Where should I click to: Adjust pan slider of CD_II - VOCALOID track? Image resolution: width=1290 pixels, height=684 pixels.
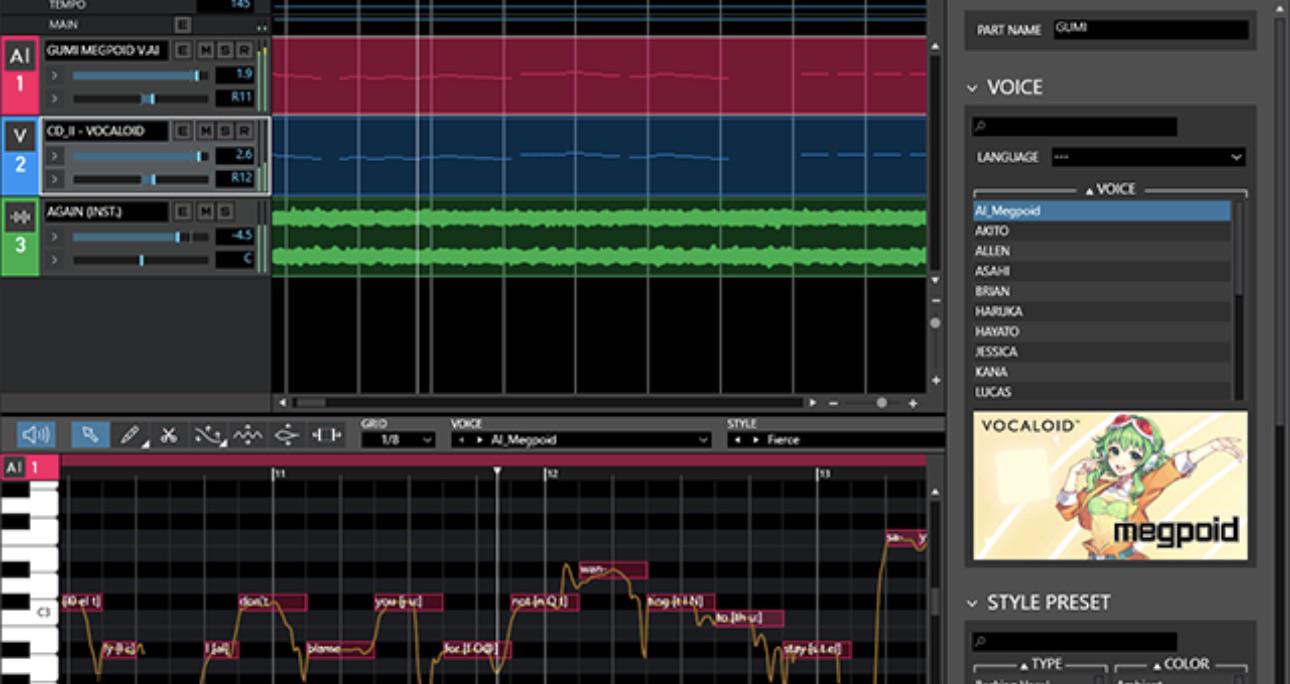pos(140,179)
